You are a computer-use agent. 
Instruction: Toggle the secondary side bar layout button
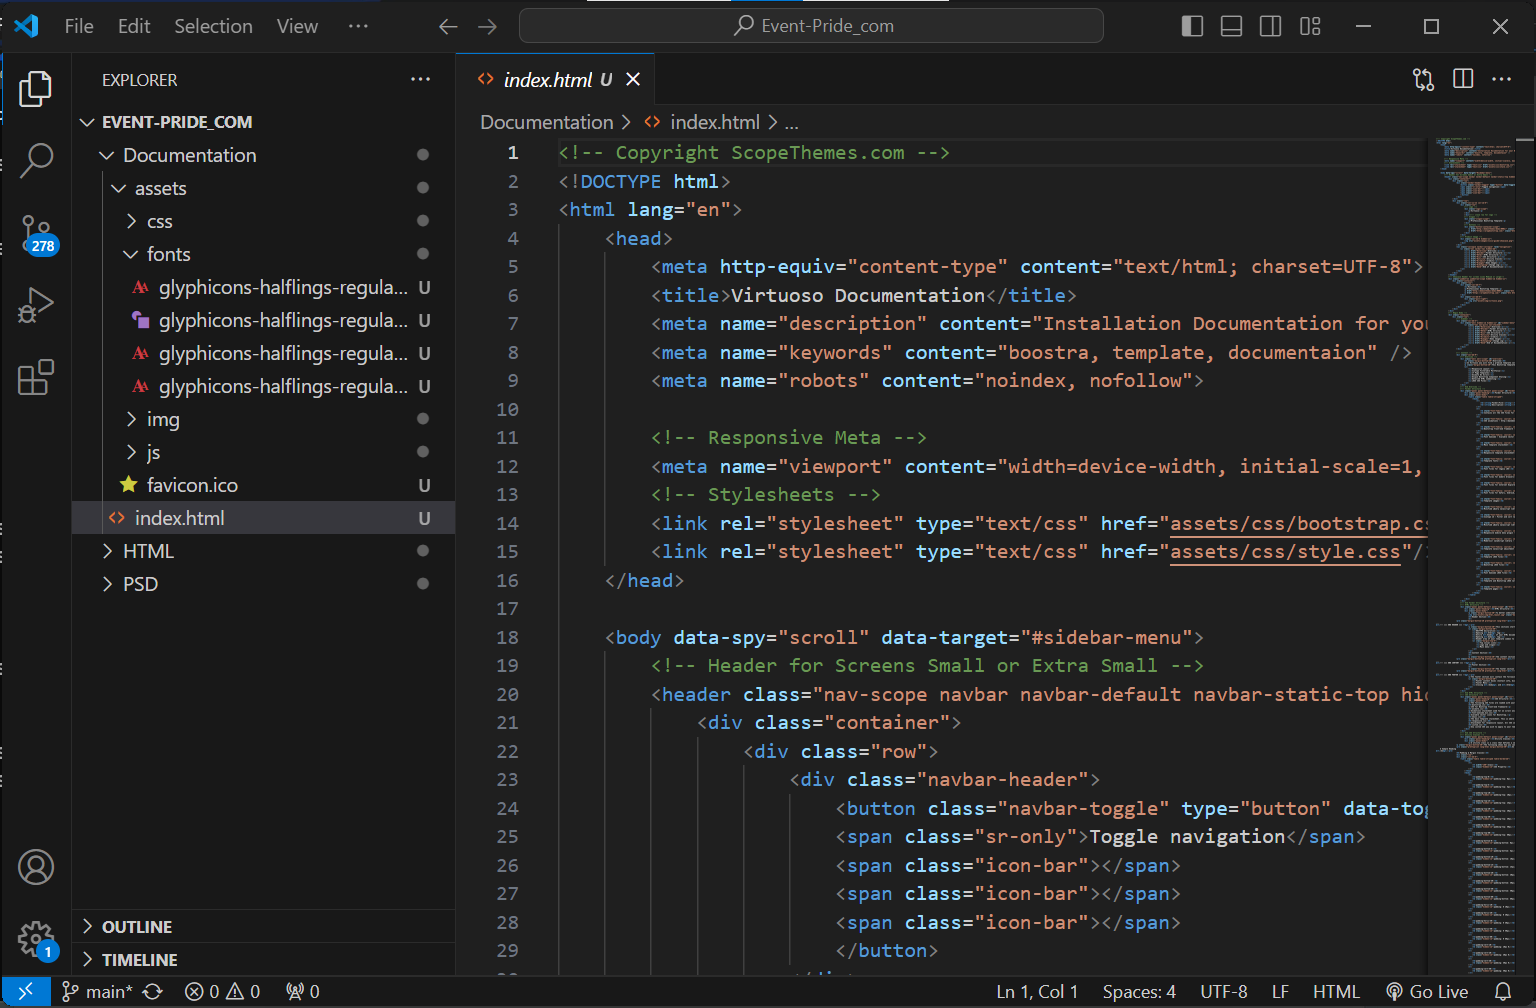[1270, 26]
